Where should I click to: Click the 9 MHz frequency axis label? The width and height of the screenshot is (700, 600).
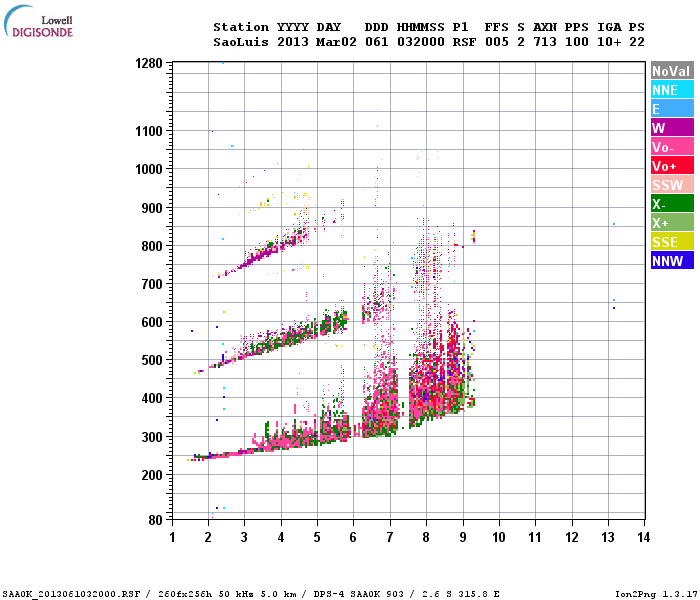pyautogui.click(x=462, y=537)
